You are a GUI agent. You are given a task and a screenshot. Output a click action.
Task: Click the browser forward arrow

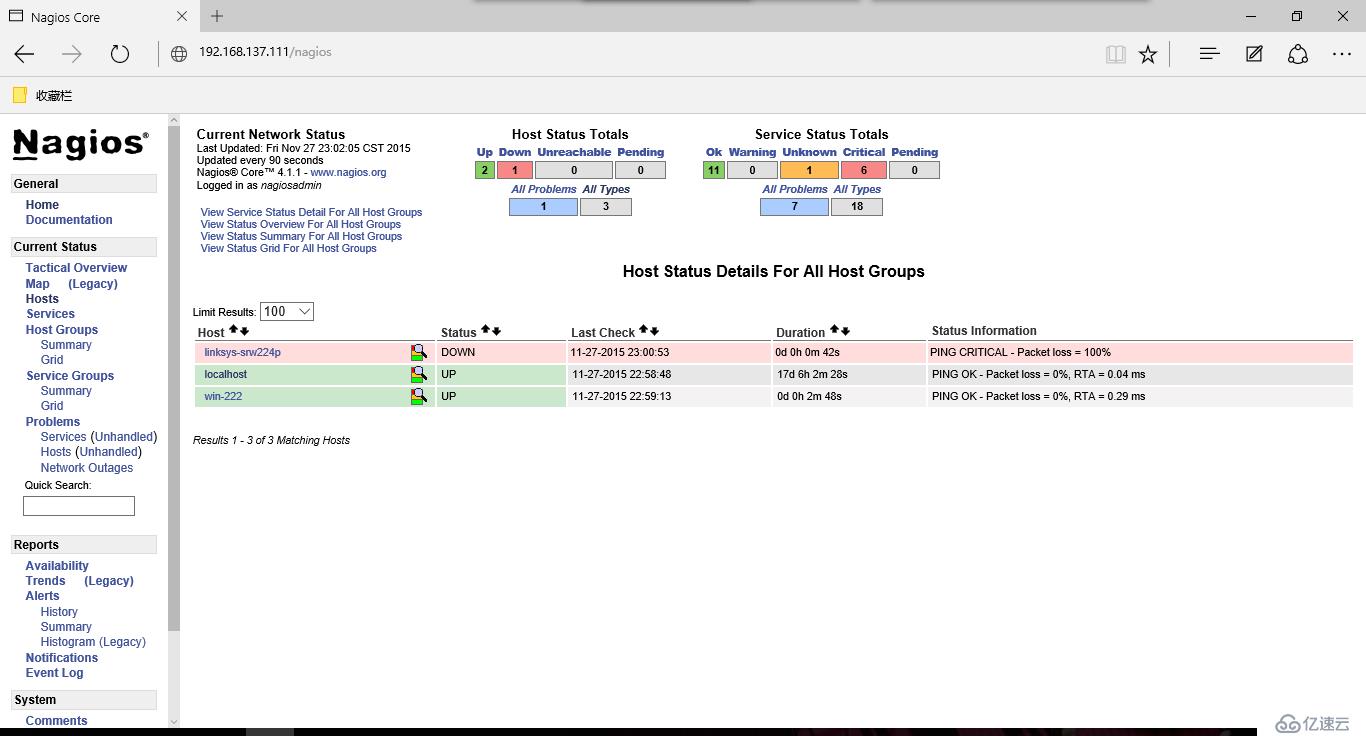pyautogui.click(x=72, y=54)
